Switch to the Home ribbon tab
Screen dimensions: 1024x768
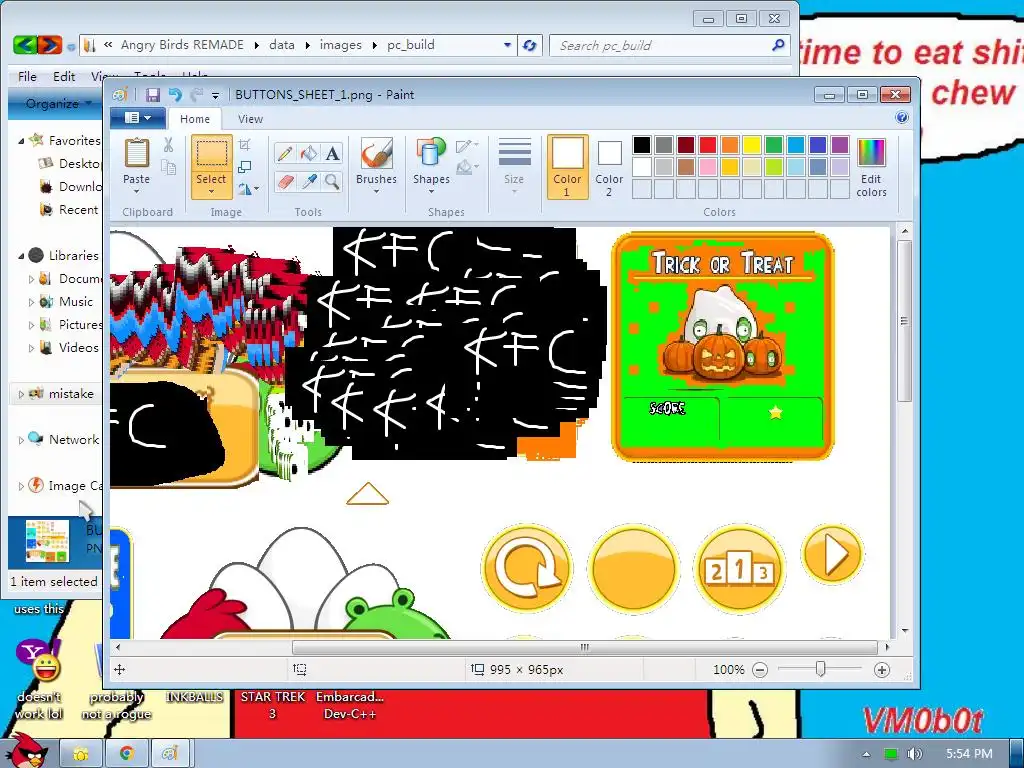click(x=195, y=119)
